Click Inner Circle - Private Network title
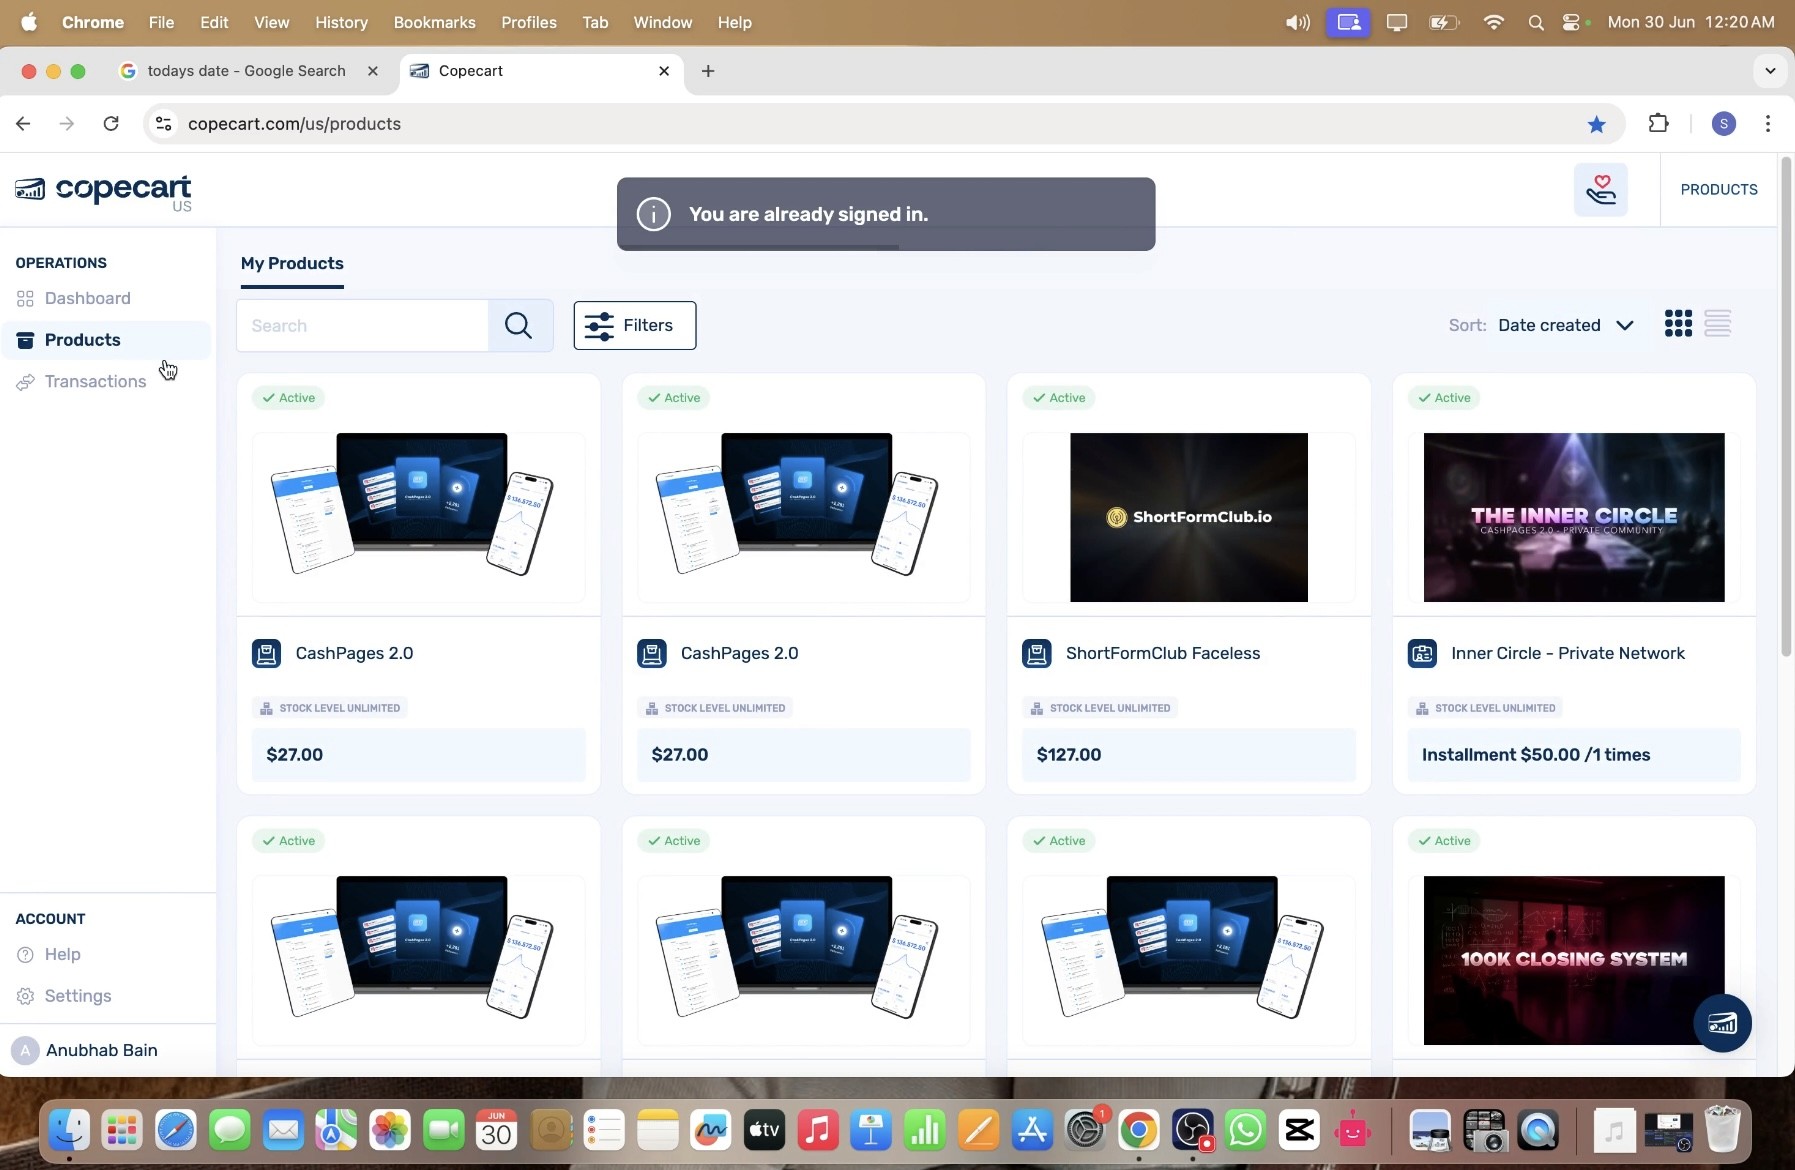The image size is (1795, 1170). 1567,654
